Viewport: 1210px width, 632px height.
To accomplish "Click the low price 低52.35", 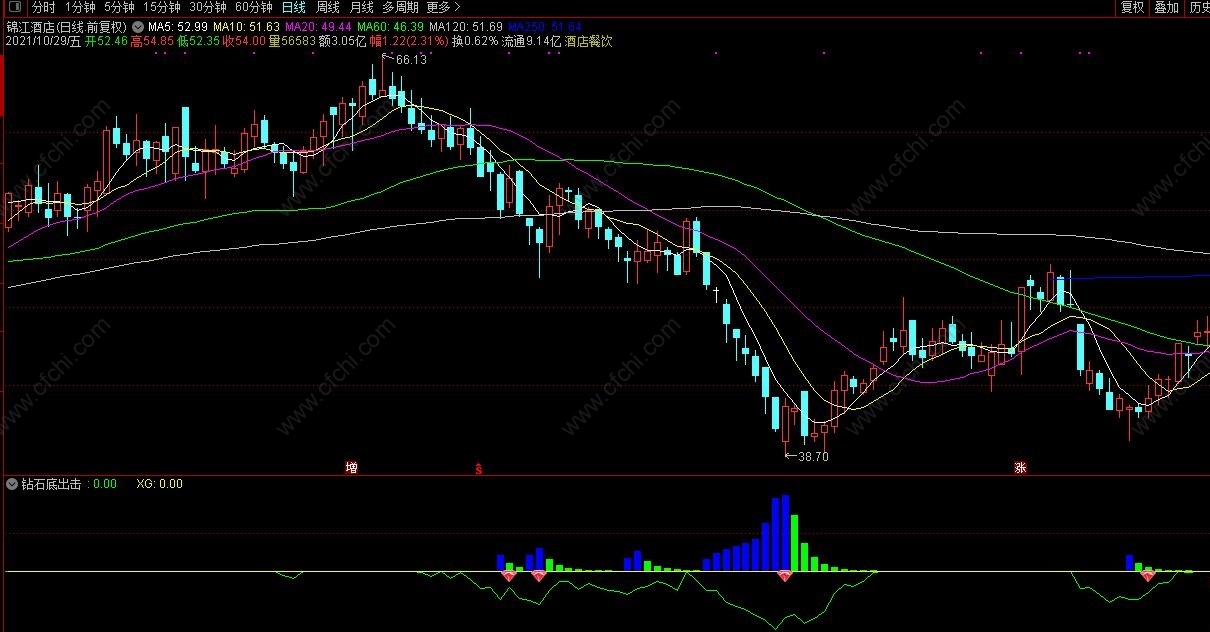I will click(x=198, y=42).
